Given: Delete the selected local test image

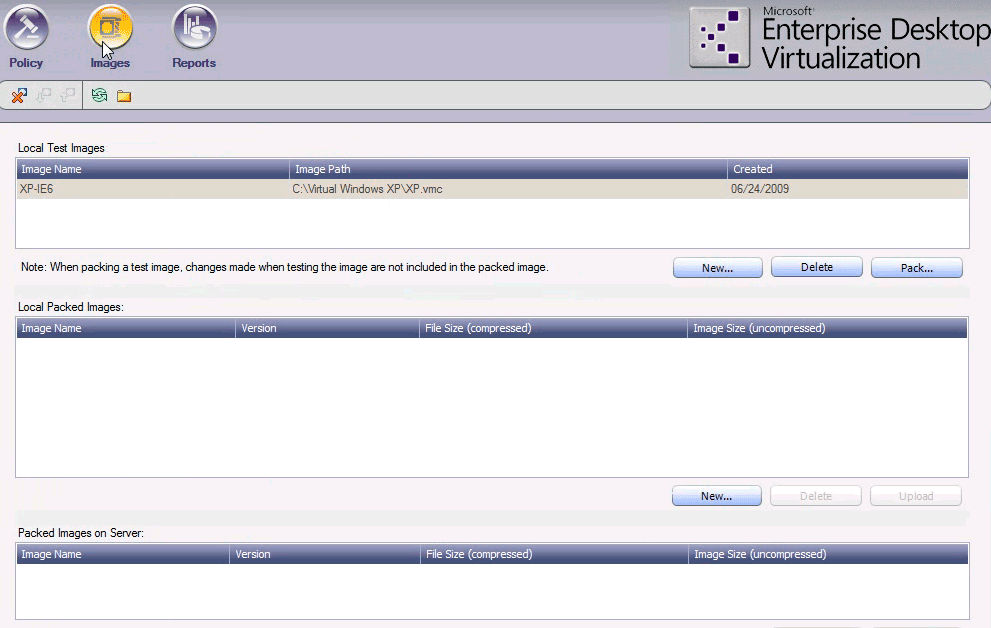Looking at the screenshot, I should (817, 267).
